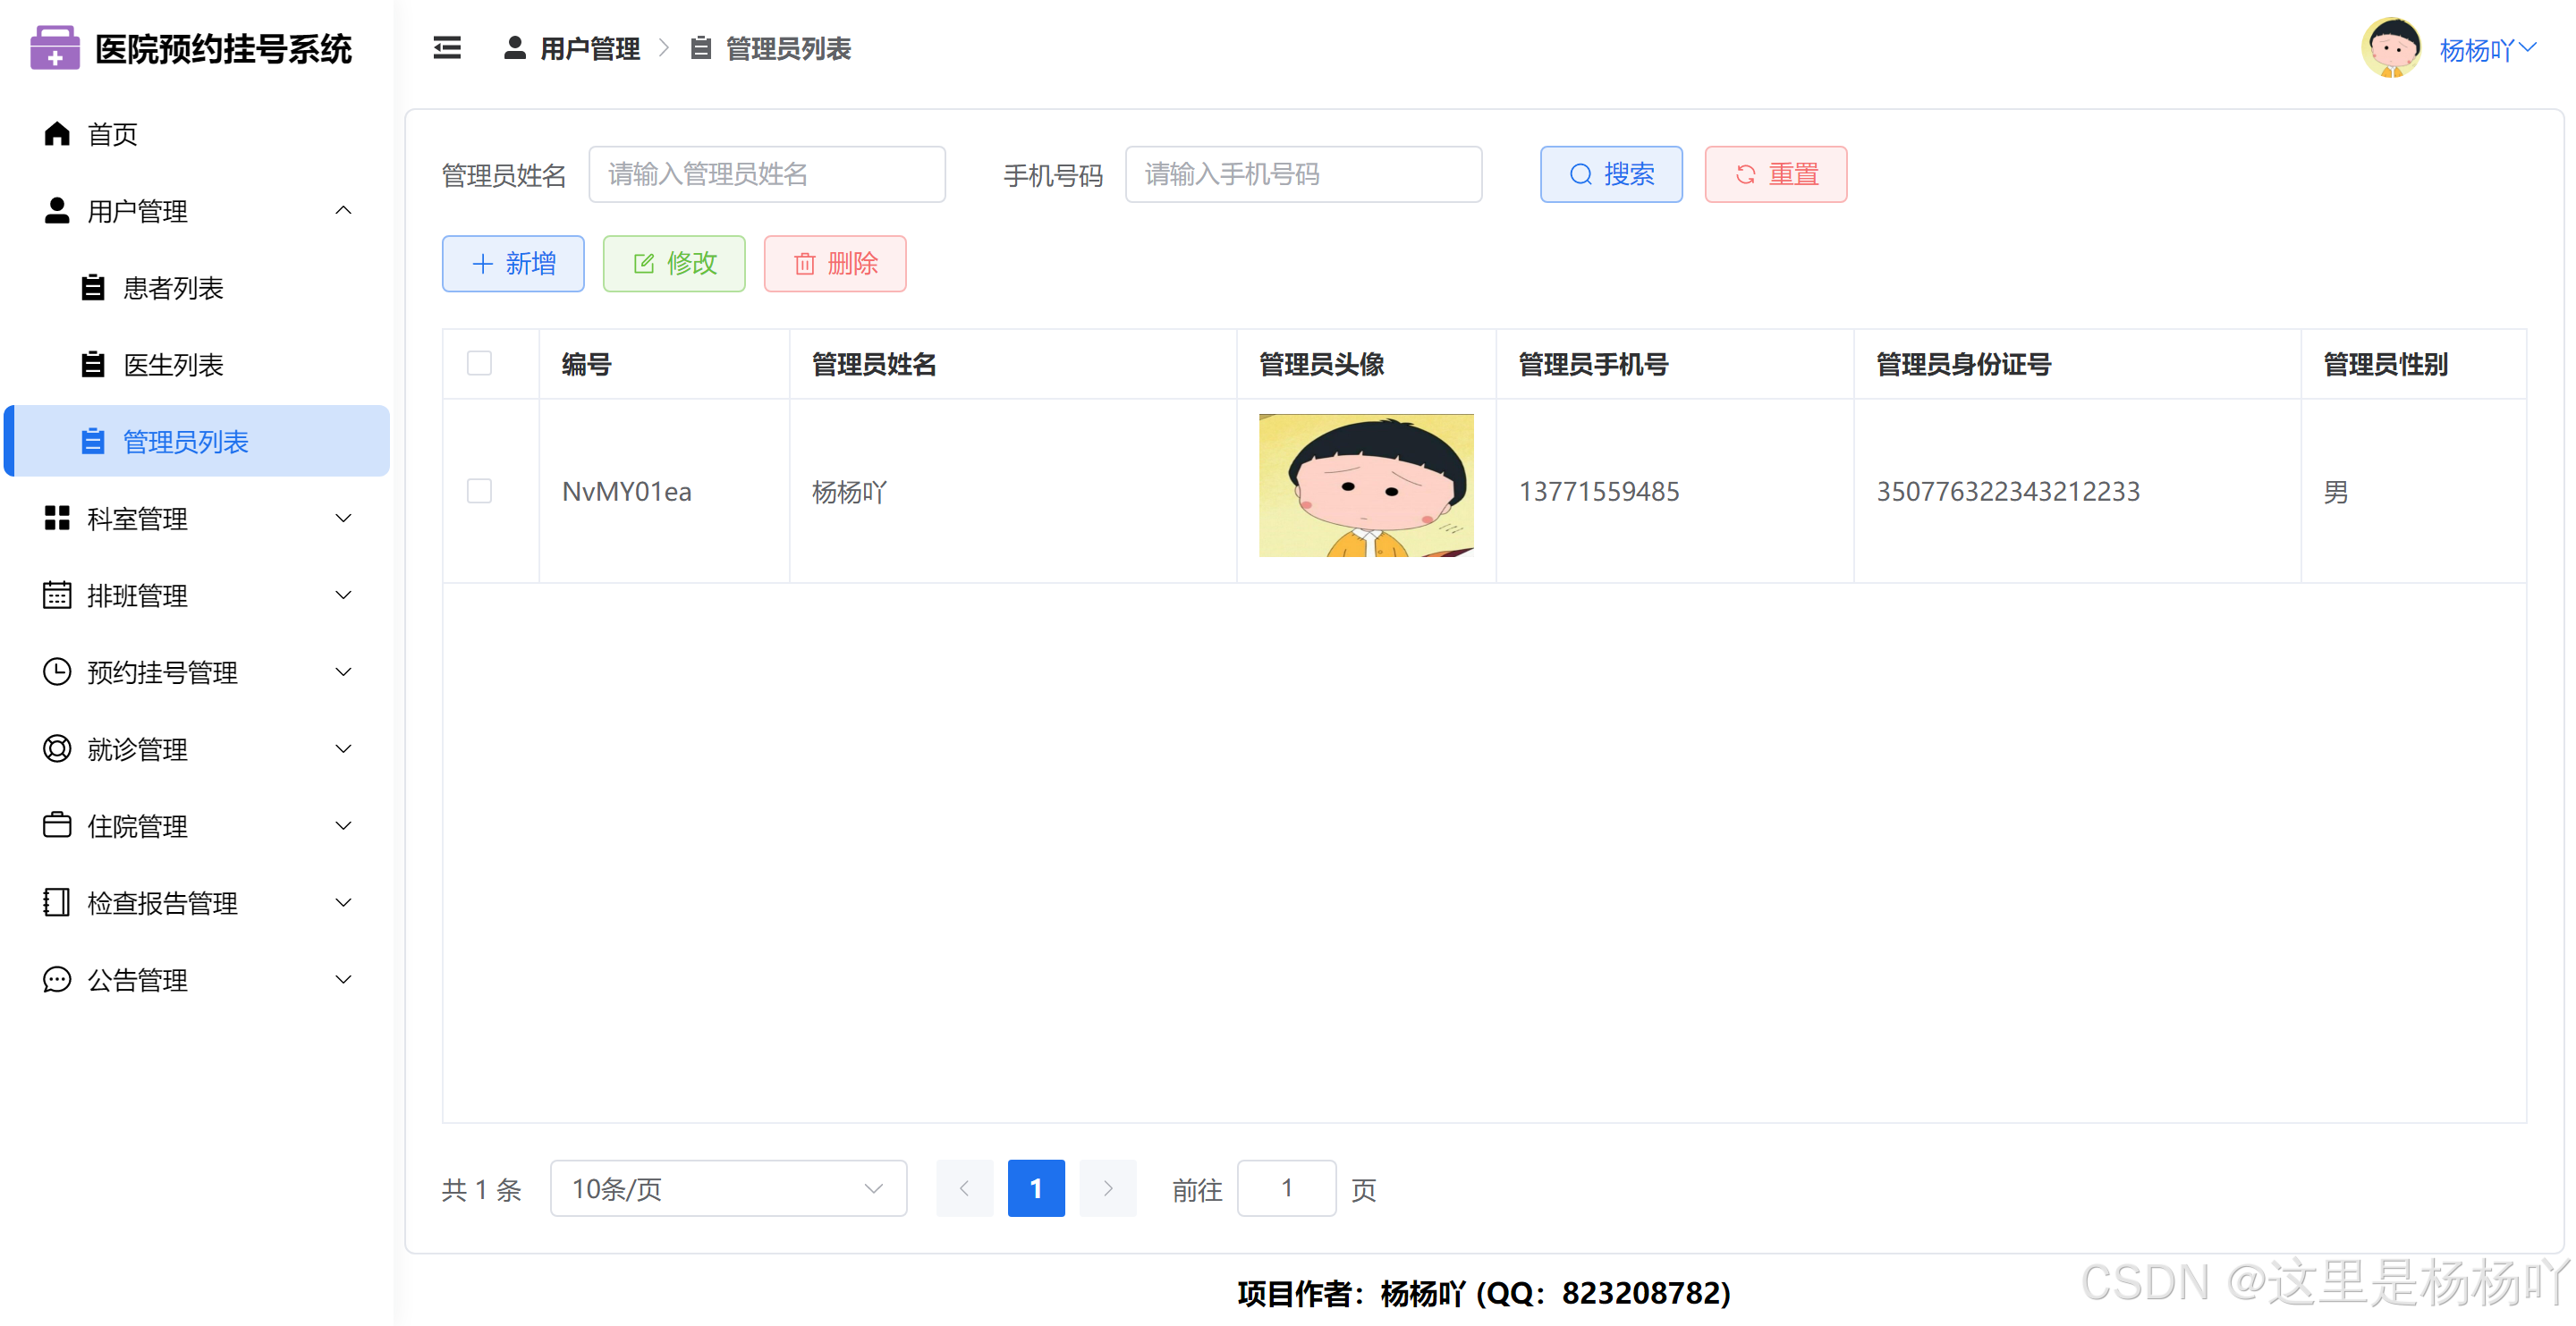Click the user avatar in top right
The width and height of the screenshot is (2576, 1326).
point(2391,48)
